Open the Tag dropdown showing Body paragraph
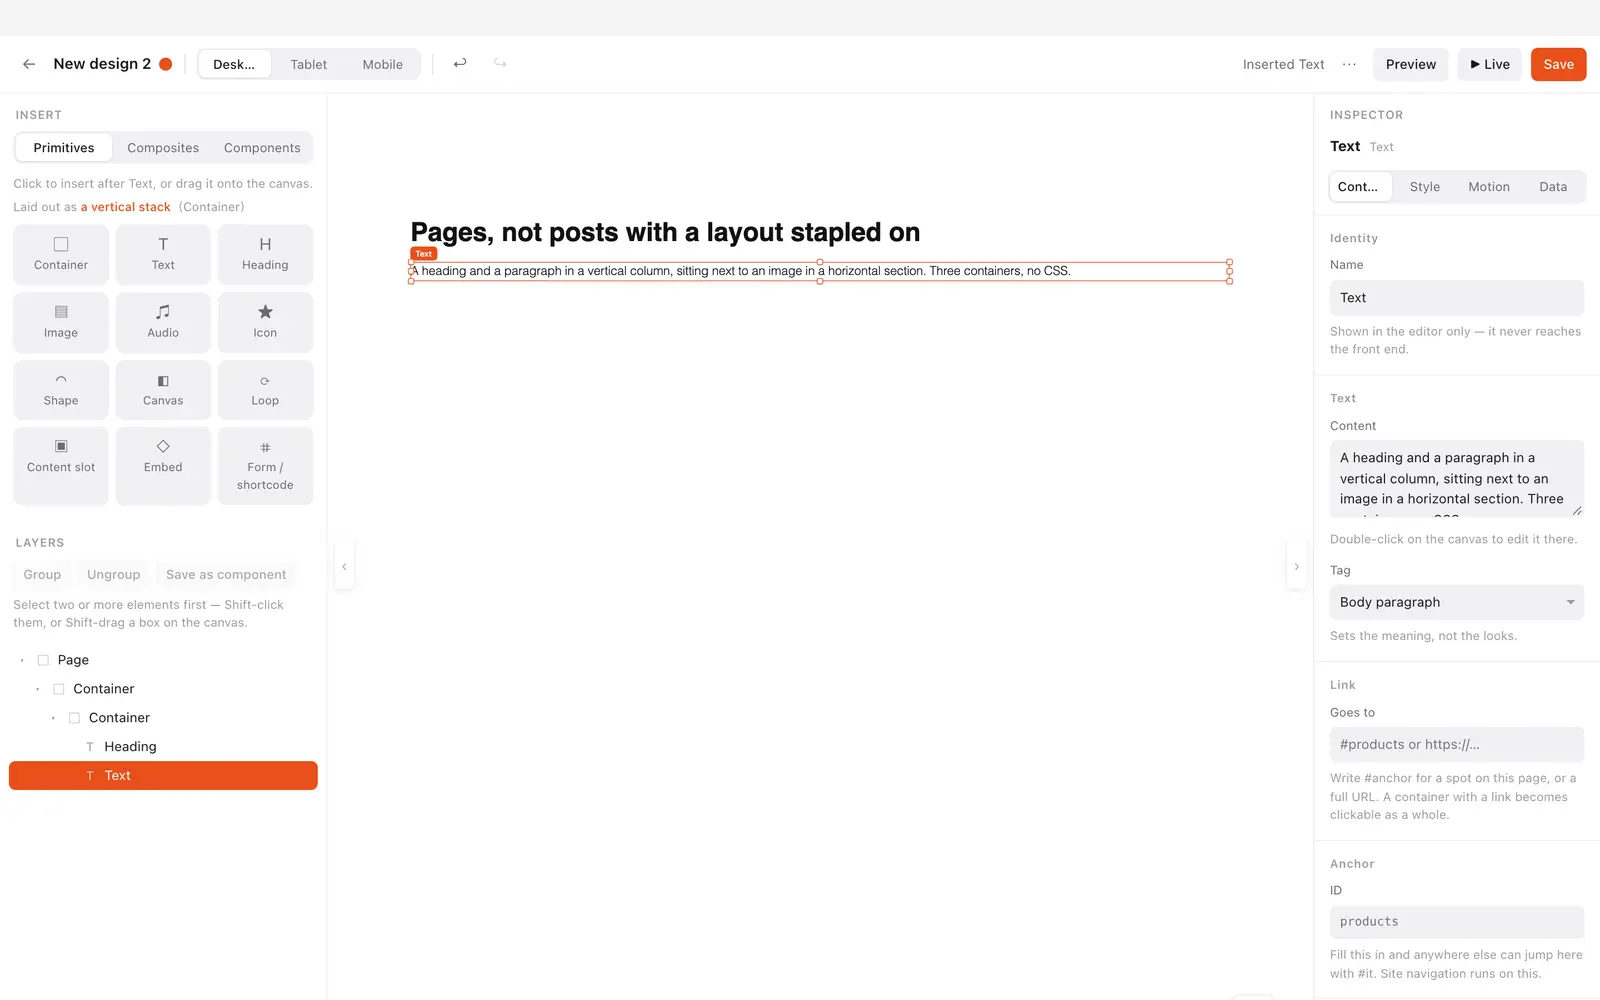 1456,602
